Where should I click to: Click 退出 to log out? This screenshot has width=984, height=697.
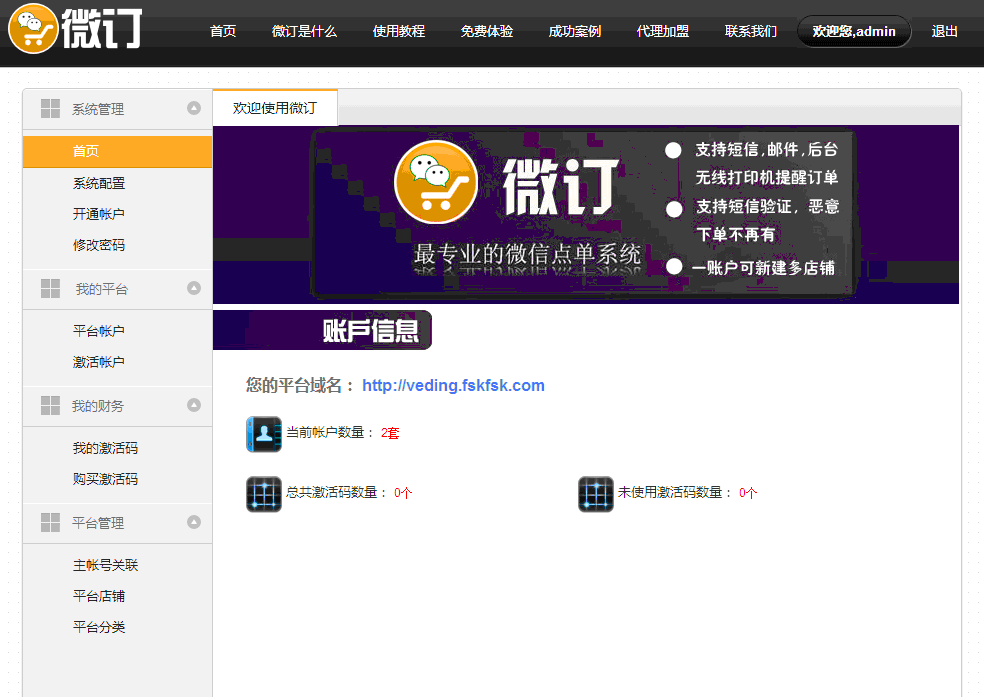coord(944,31)
